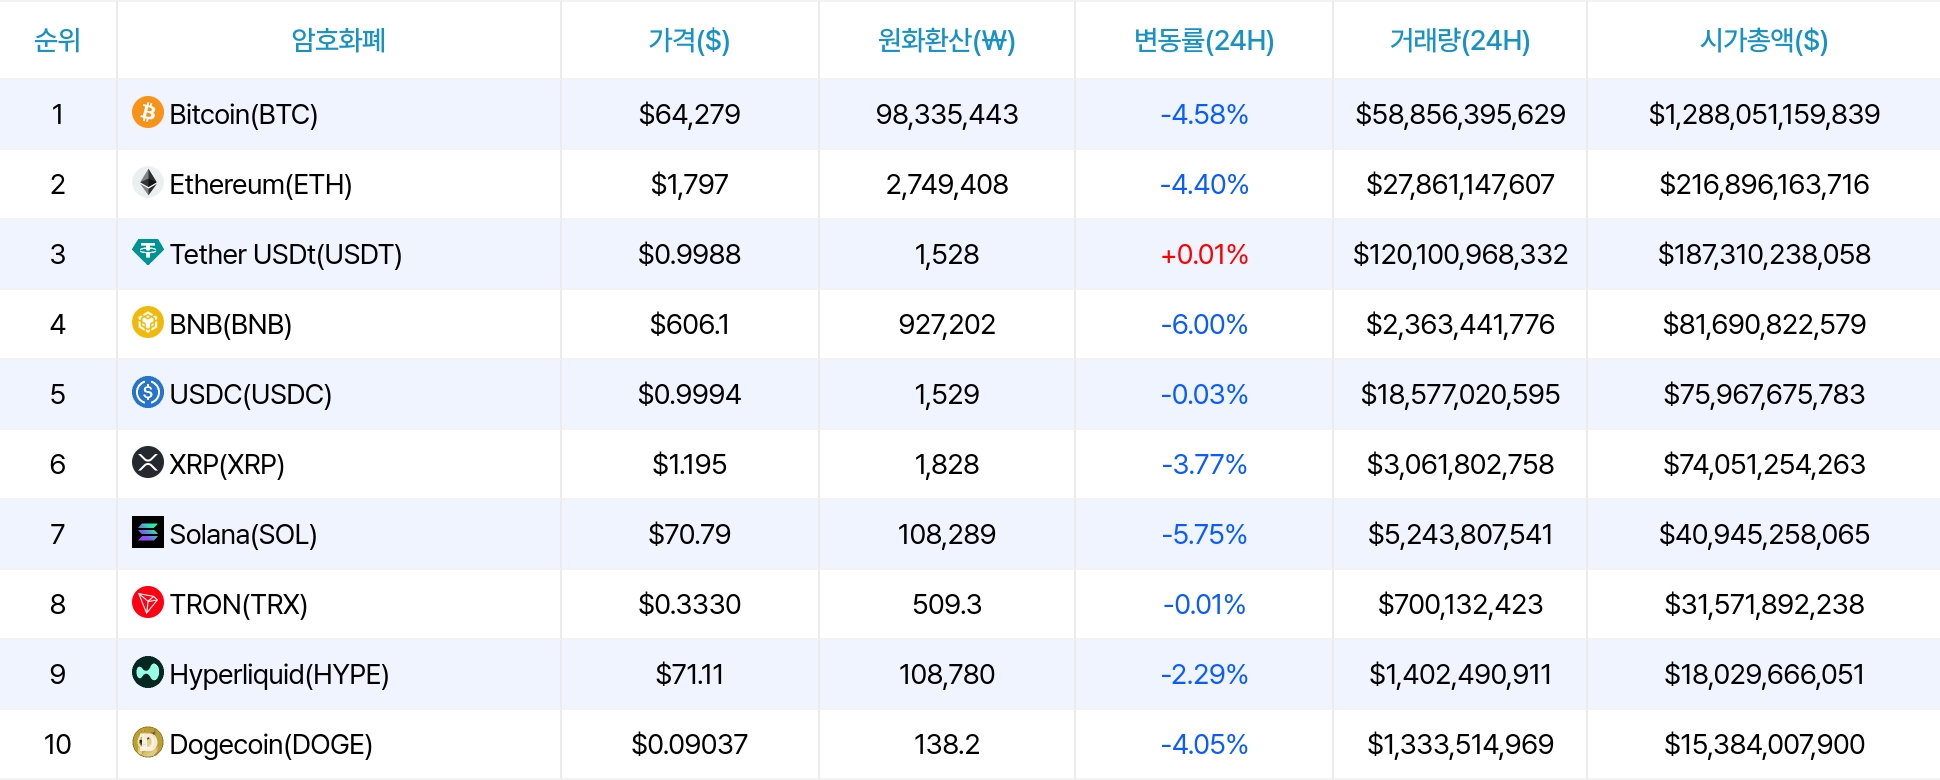Click TRON volume $700,132,423
The width and height of the screenshot is (1940, 780).
(1460, 604)
